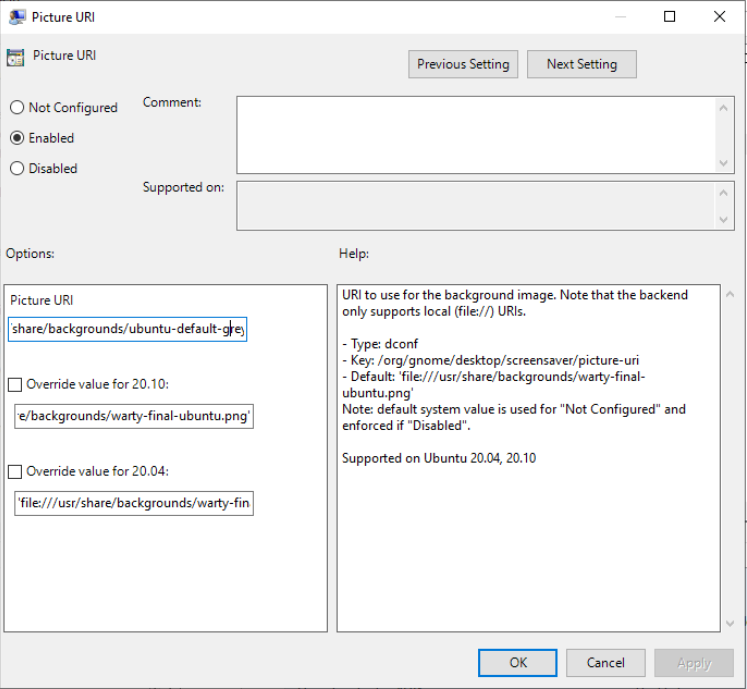The height and width of the screenshot is (689, 747).
Task: Click the 20.04 override value field
Action: [134, 504]
